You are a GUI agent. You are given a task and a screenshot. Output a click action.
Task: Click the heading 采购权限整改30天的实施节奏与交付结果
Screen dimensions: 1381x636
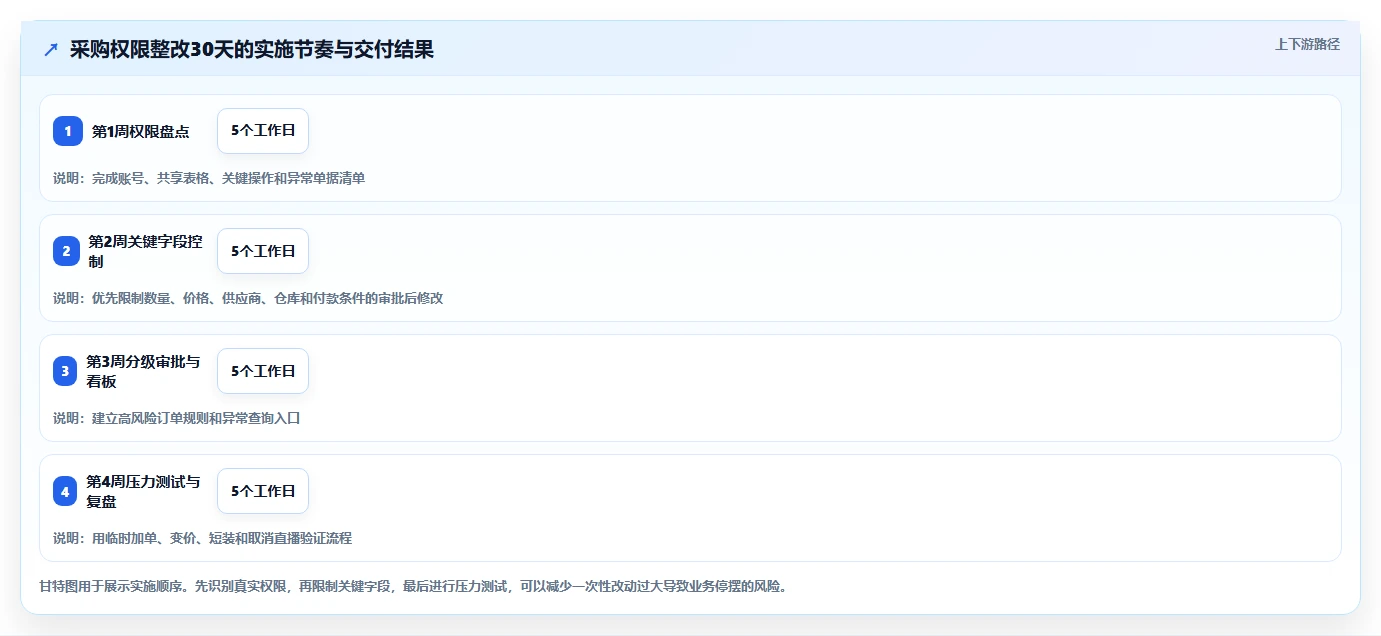click(252, 49)
